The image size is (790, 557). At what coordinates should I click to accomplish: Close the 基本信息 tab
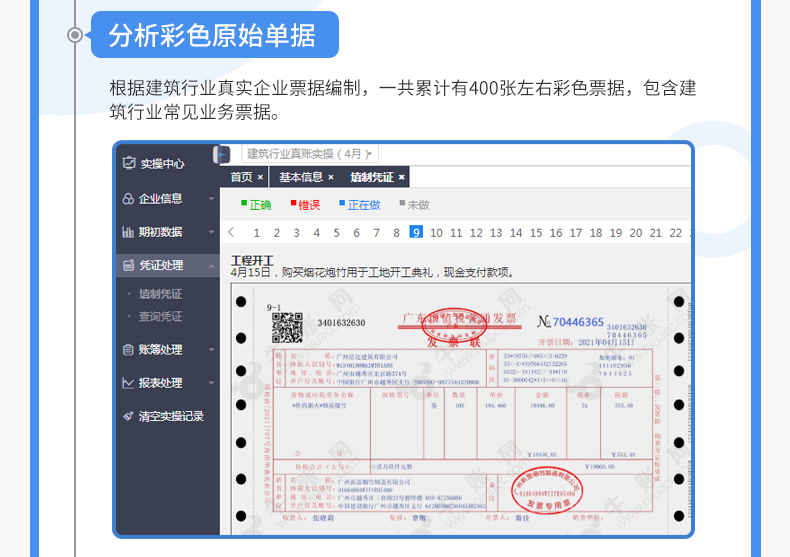click(331, 177)
